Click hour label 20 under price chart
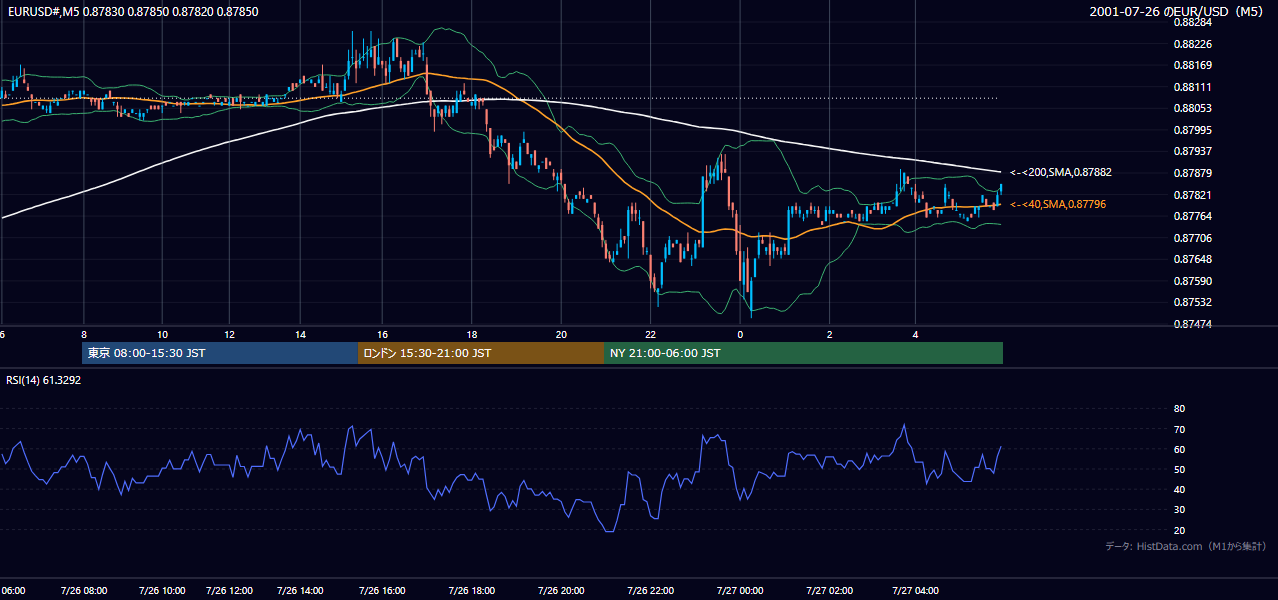Image resolution: width=1278 pixels, height=600 pixels. pos(561,334)
